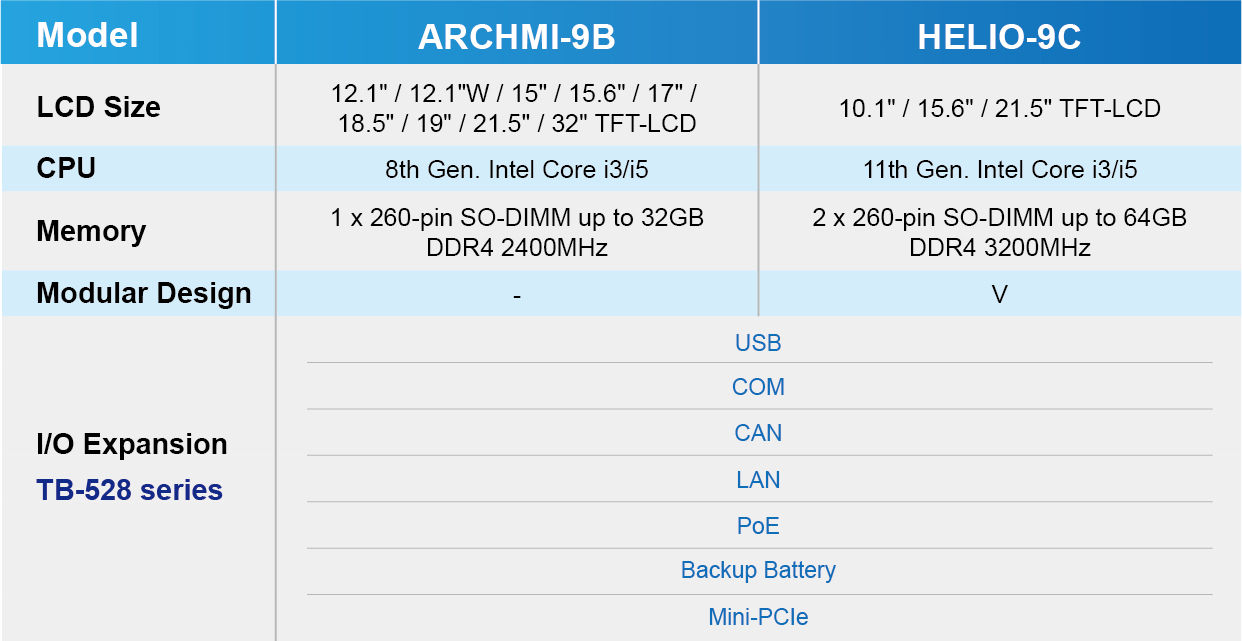Click the TB-528 series link

point(130,490)
